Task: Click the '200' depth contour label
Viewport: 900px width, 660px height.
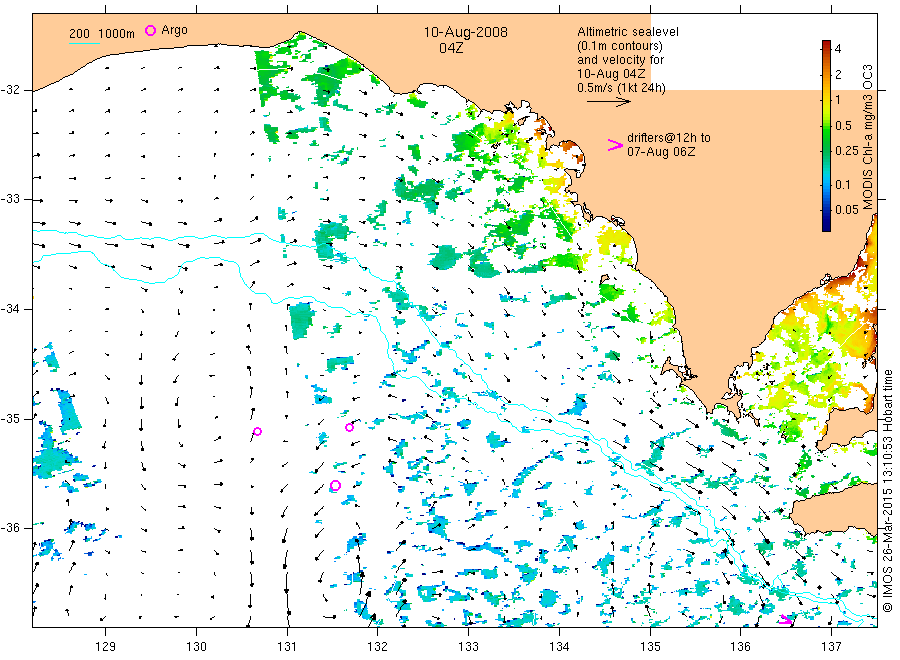Action: (x=79, y=34)
